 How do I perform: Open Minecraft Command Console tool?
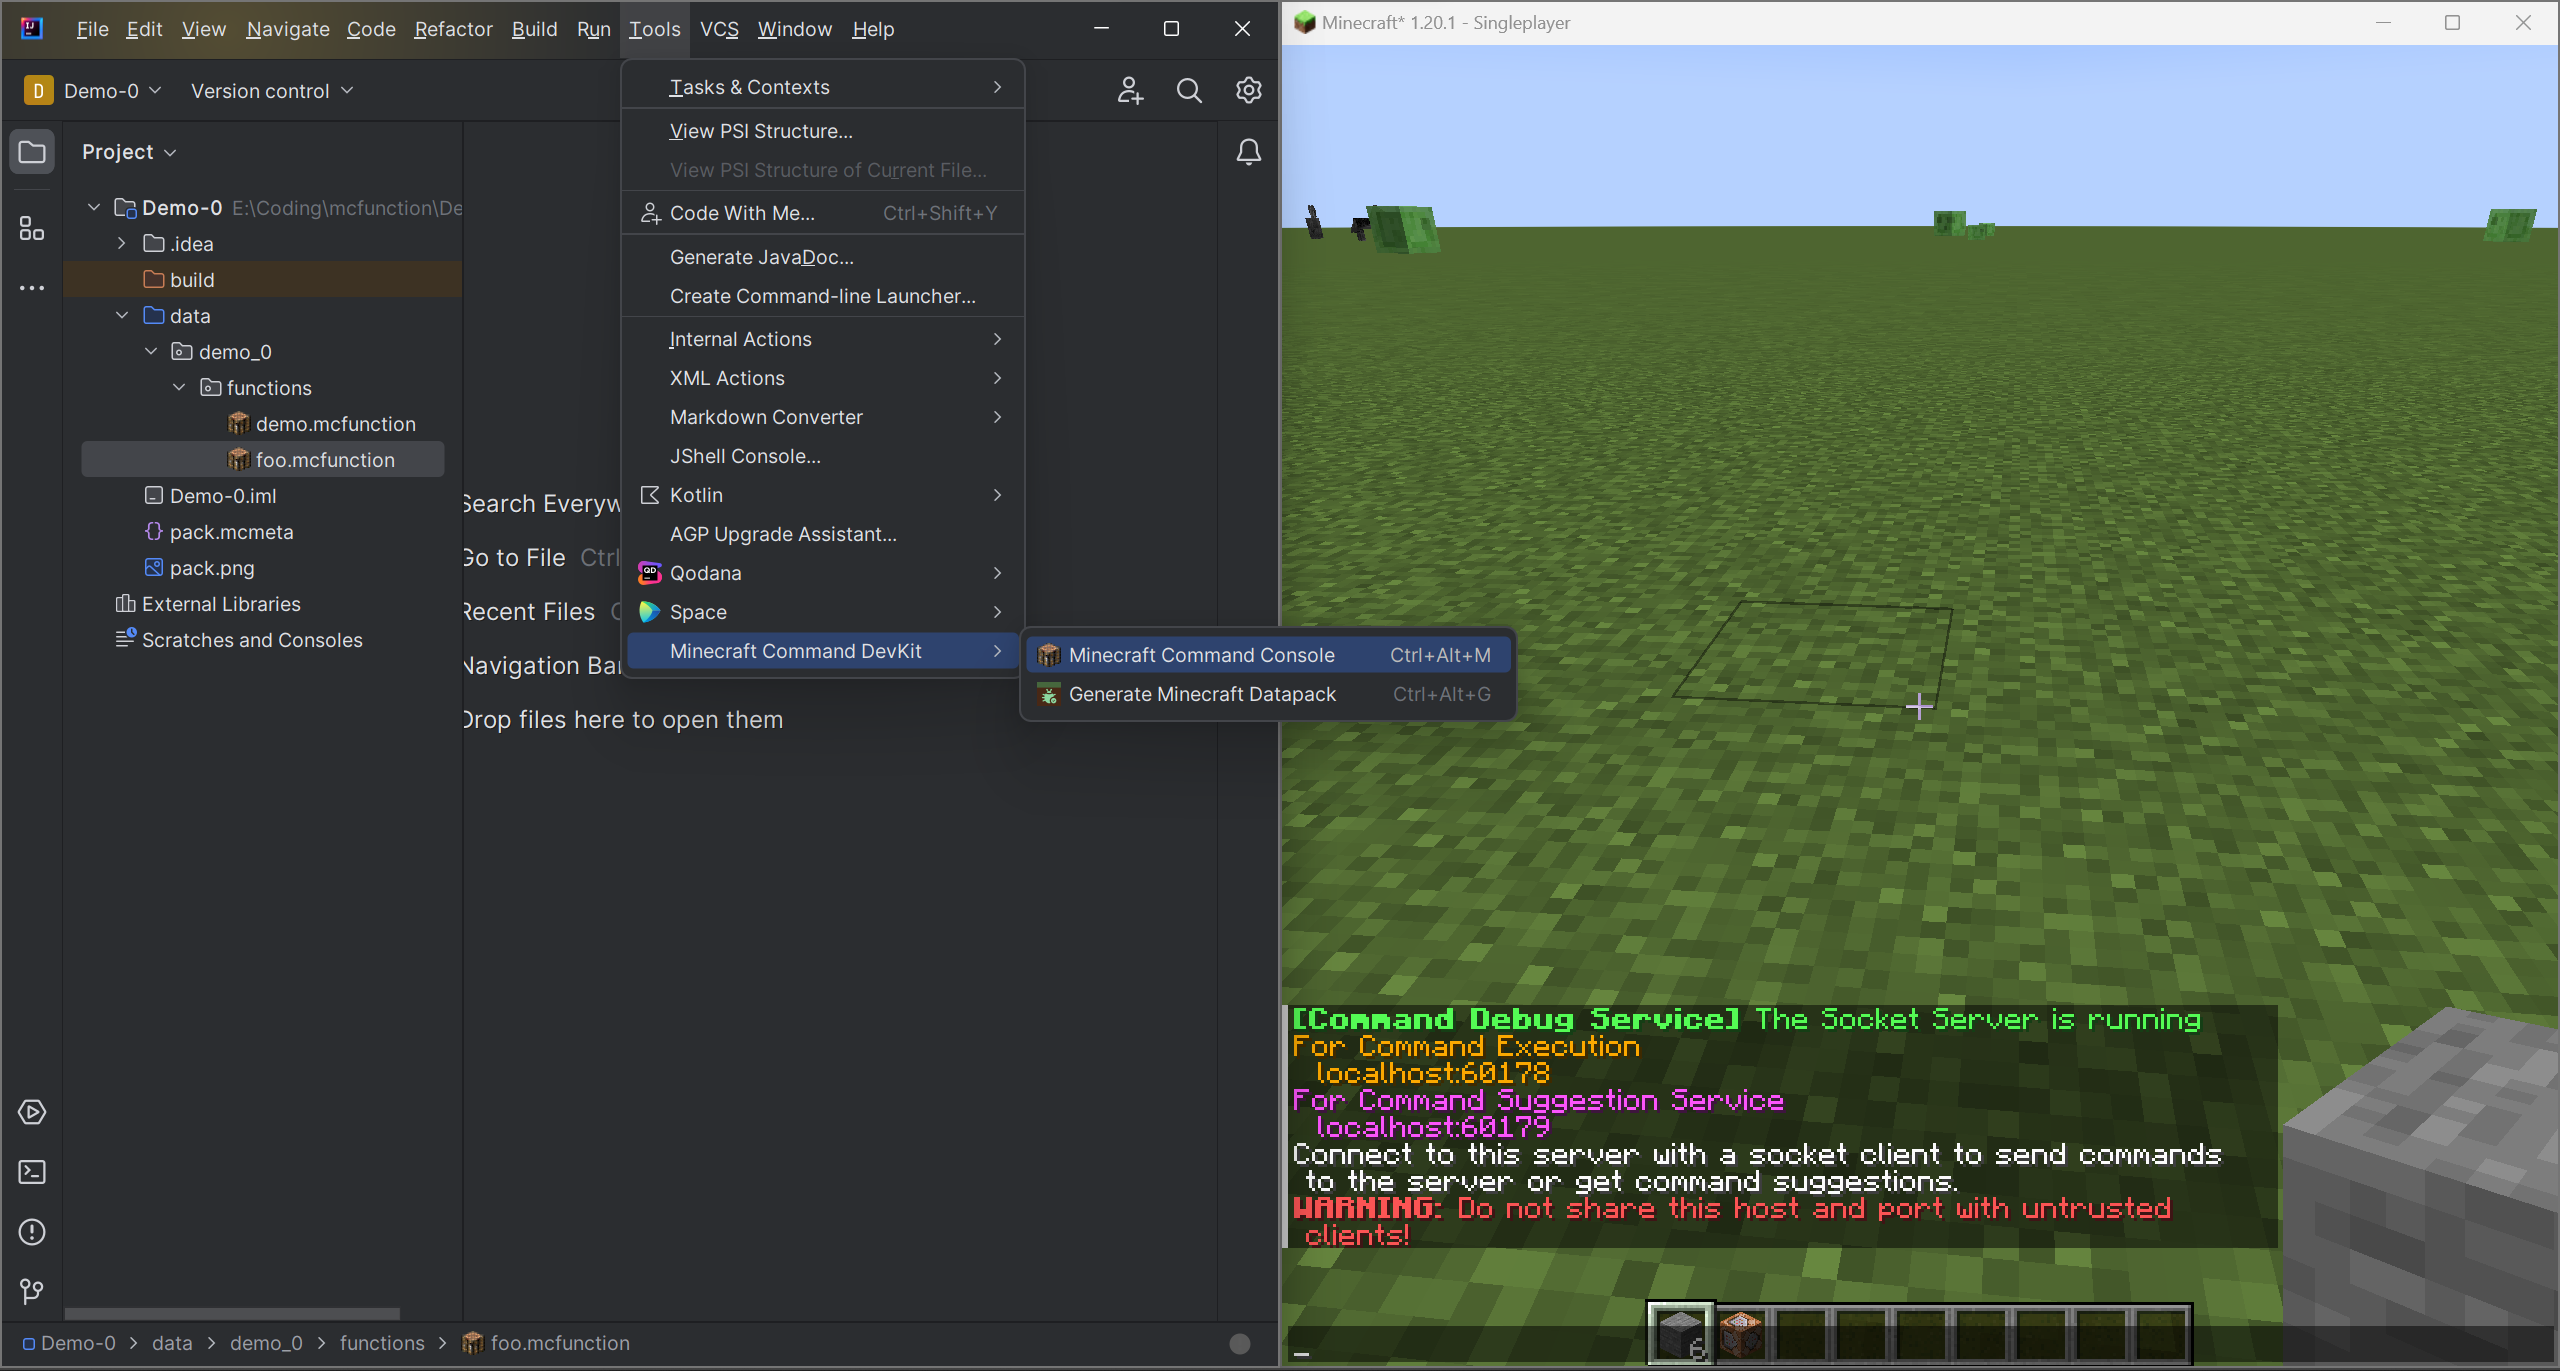[x=1202, y=655]
